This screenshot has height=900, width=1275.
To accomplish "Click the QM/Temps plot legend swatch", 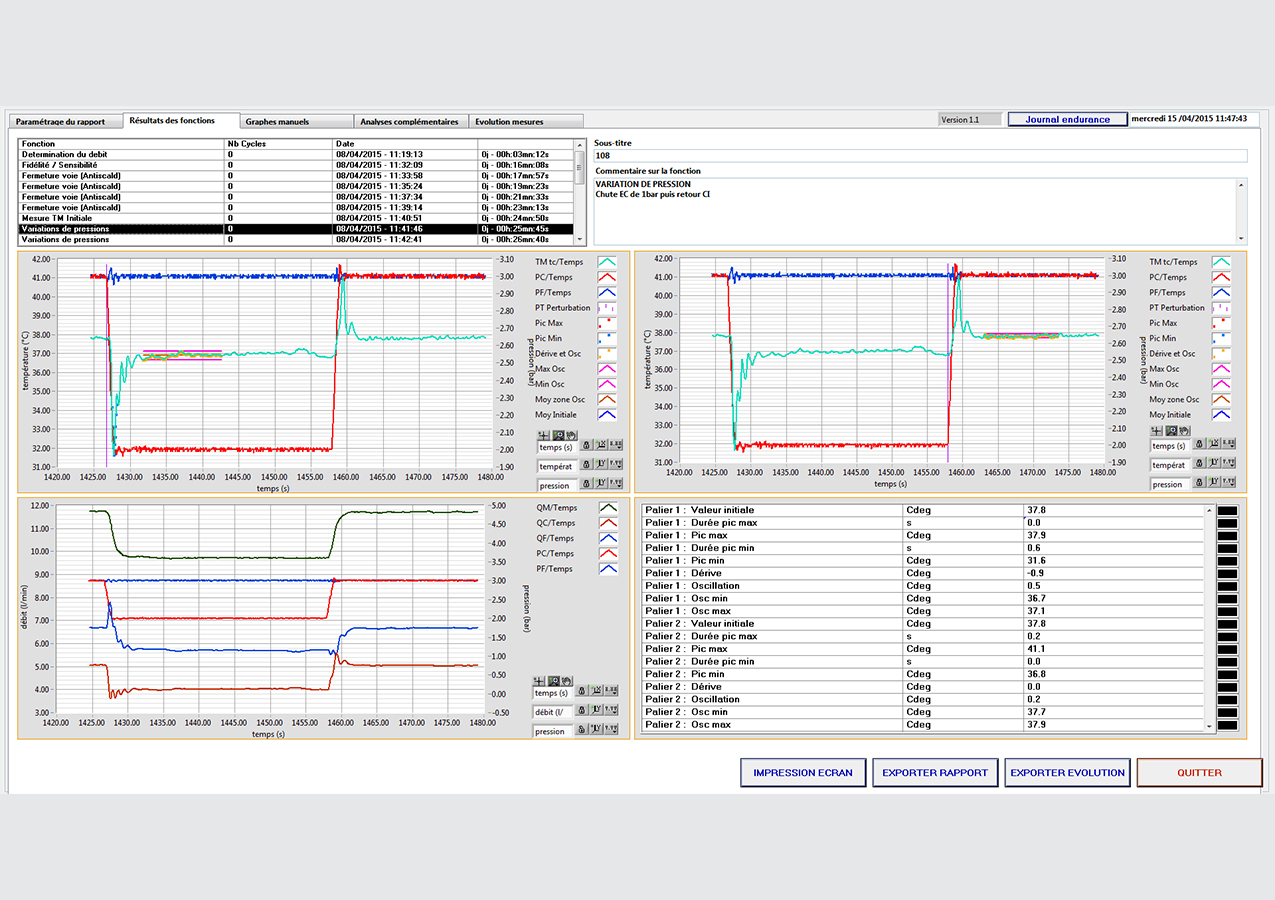I will (607, 508).
